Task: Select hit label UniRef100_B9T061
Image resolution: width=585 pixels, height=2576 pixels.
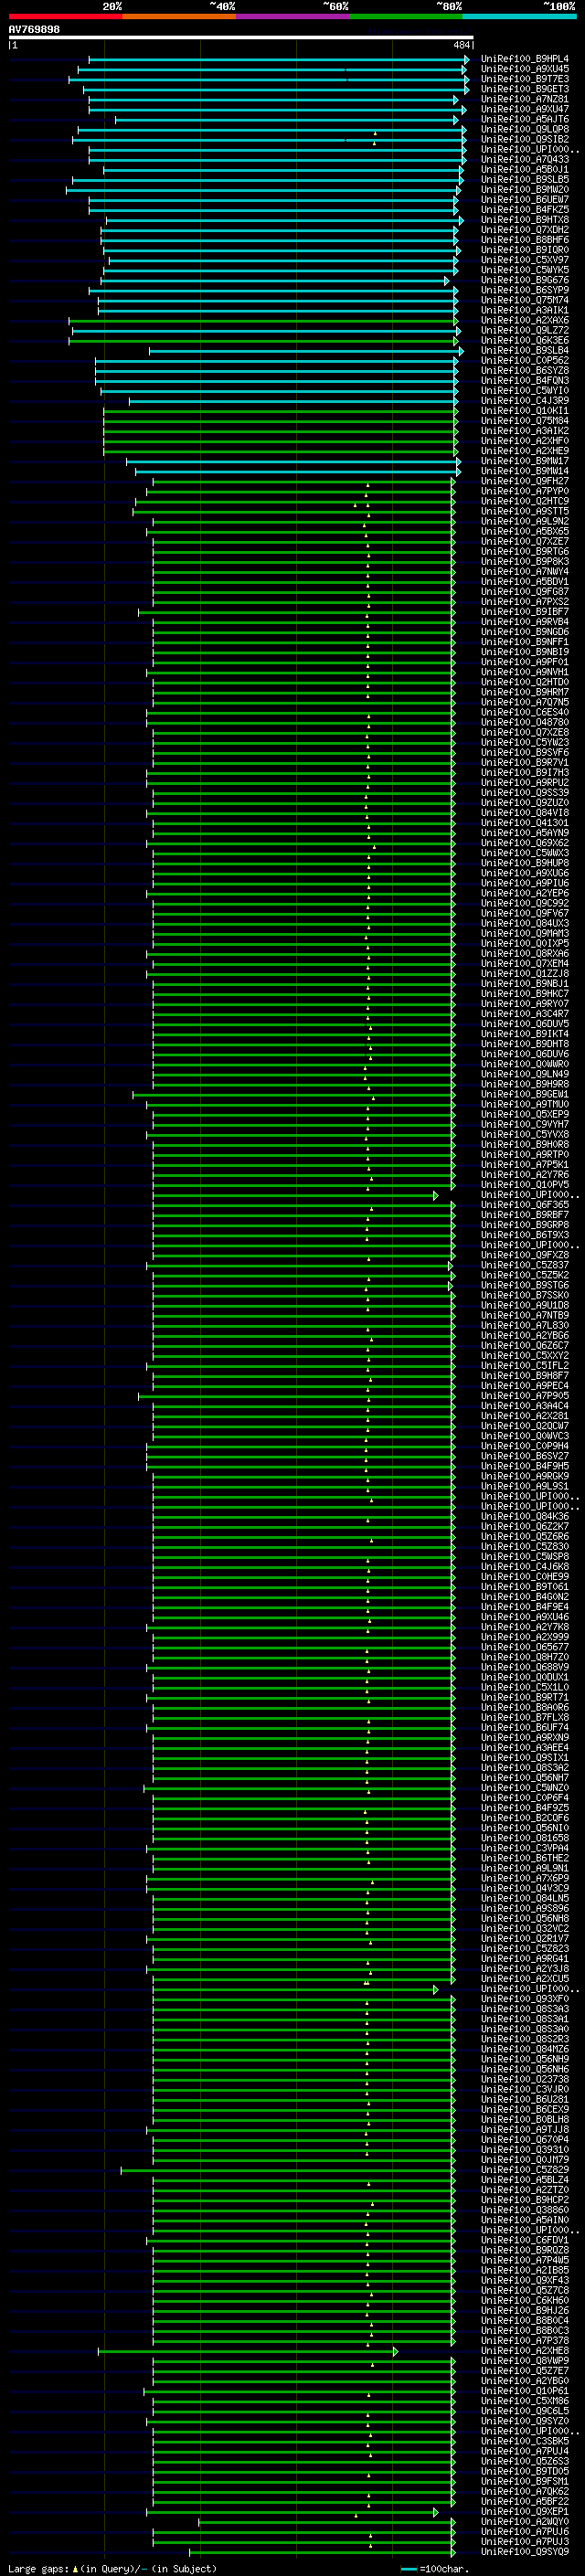Action: pyautogui.click(x=525, y=1587)
